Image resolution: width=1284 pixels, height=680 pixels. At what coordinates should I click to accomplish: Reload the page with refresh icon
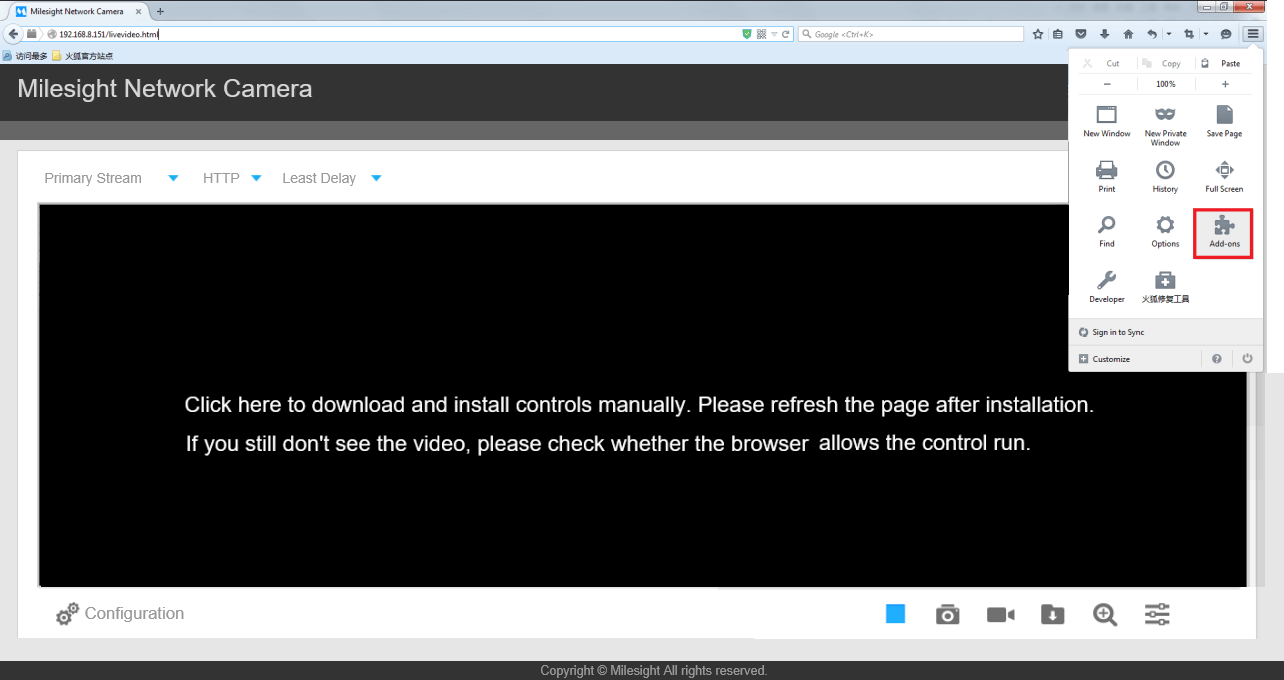coord(786,34)
